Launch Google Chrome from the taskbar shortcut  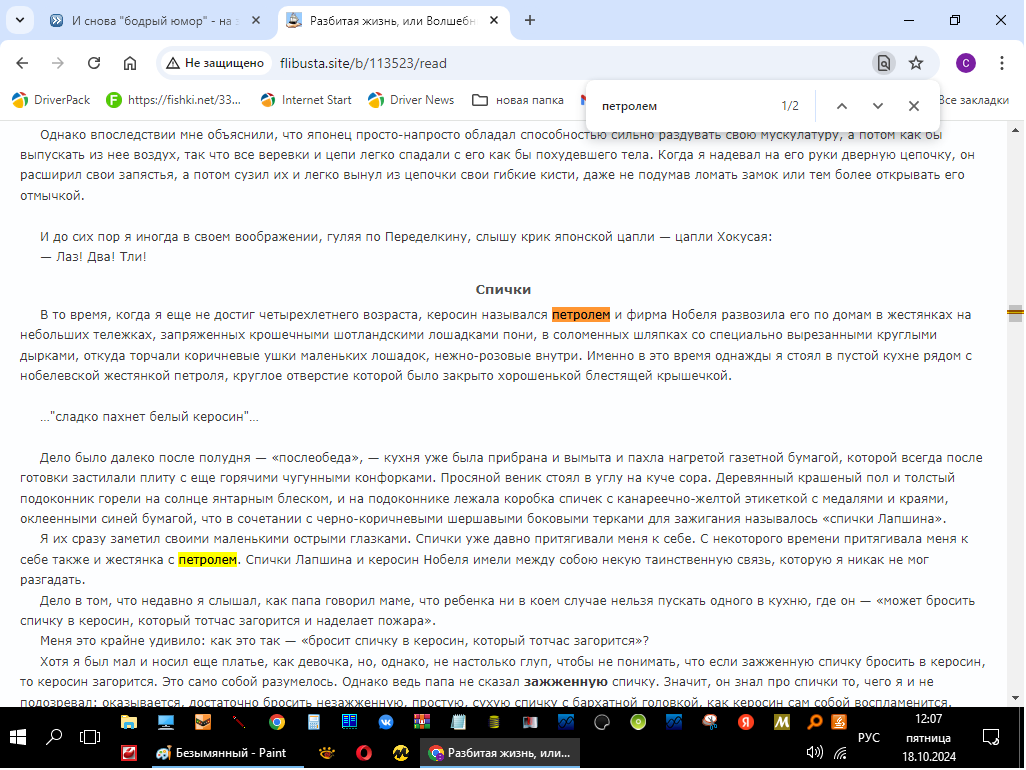pos(277,722)
